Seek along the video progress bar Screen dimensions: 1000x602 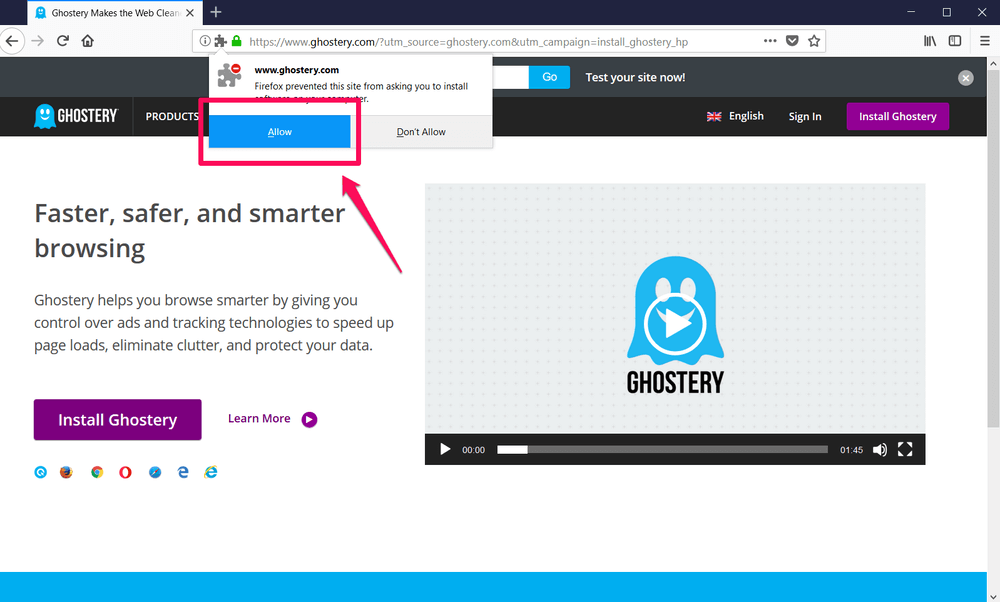click(x=662, y=450)
